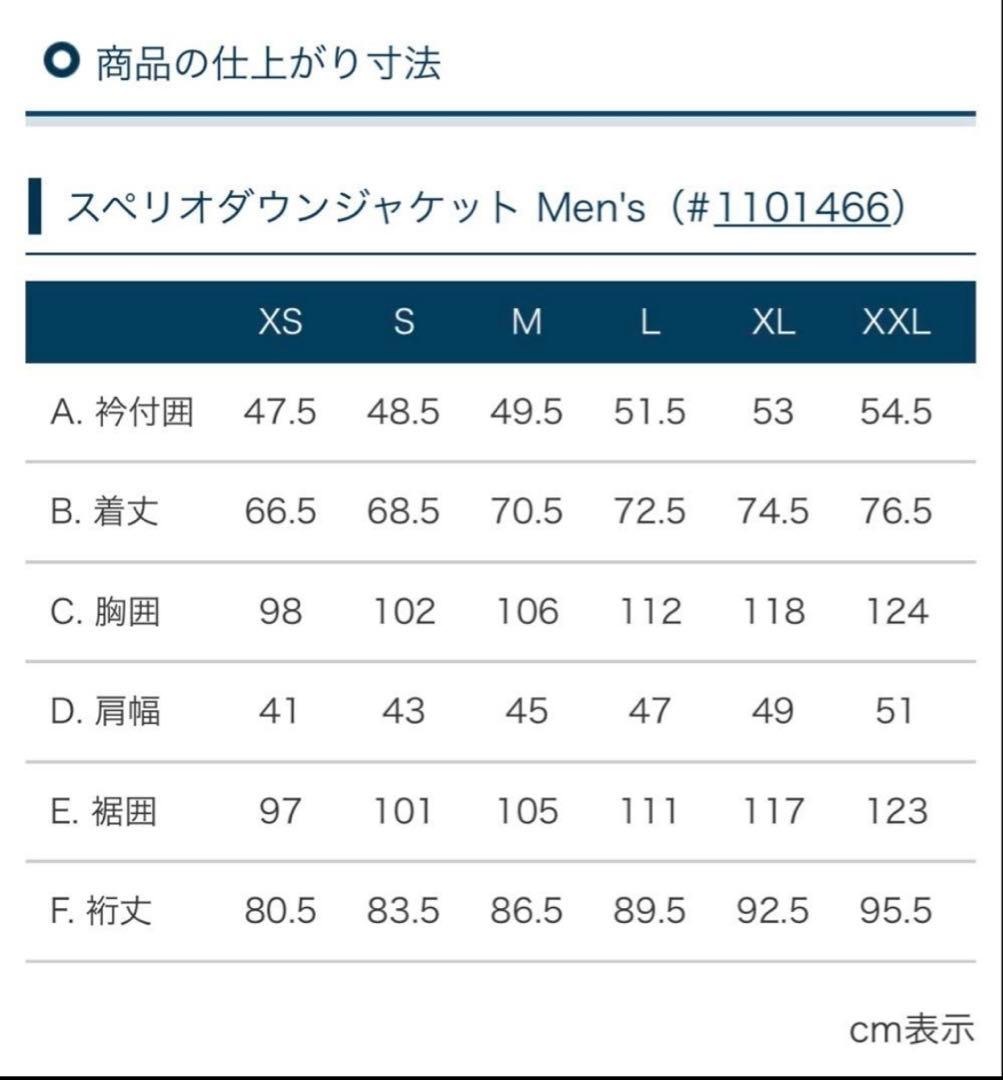Click the F. 裄丈 row label
The width and height of the screenshot is (1003, 1080).
(x=101, y=911)
